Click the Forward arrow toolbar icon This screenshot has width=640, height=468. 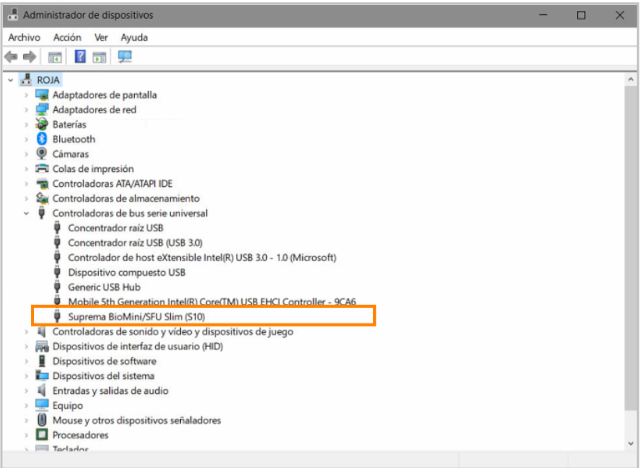click(x=29, y=57)
